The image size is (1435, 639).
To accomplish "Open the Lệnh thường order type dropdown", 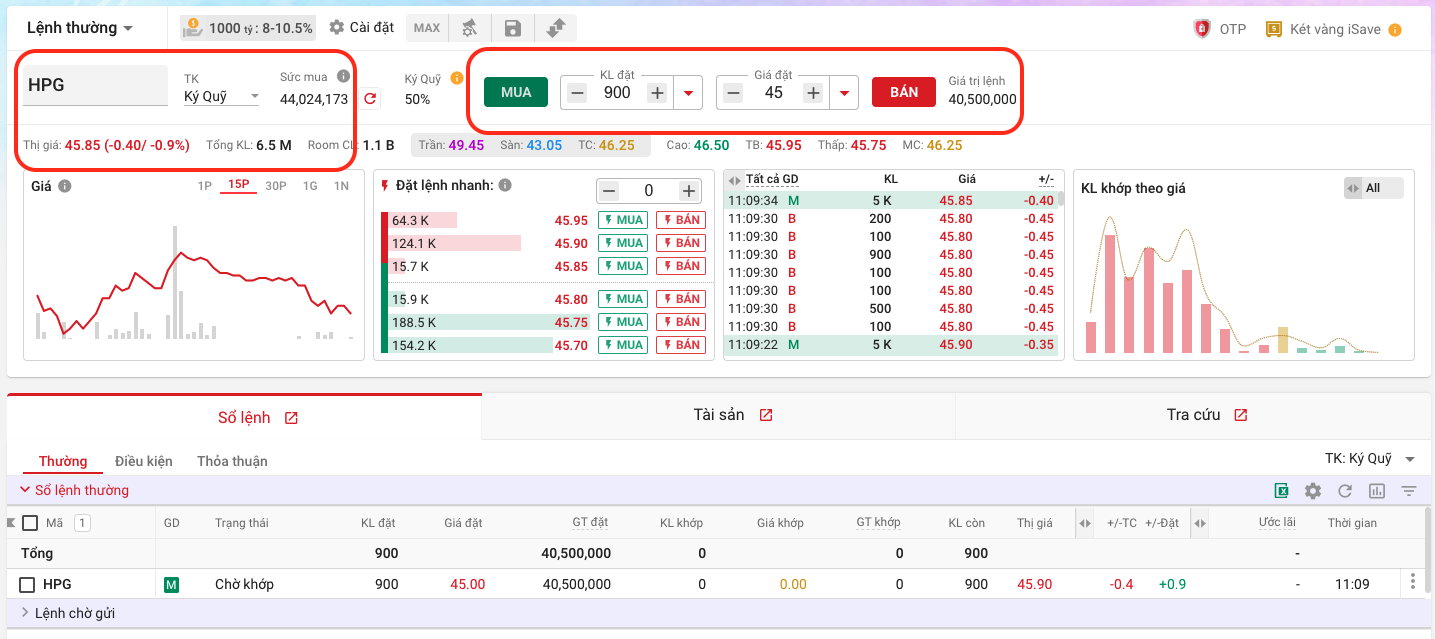I will click(80, 28).
